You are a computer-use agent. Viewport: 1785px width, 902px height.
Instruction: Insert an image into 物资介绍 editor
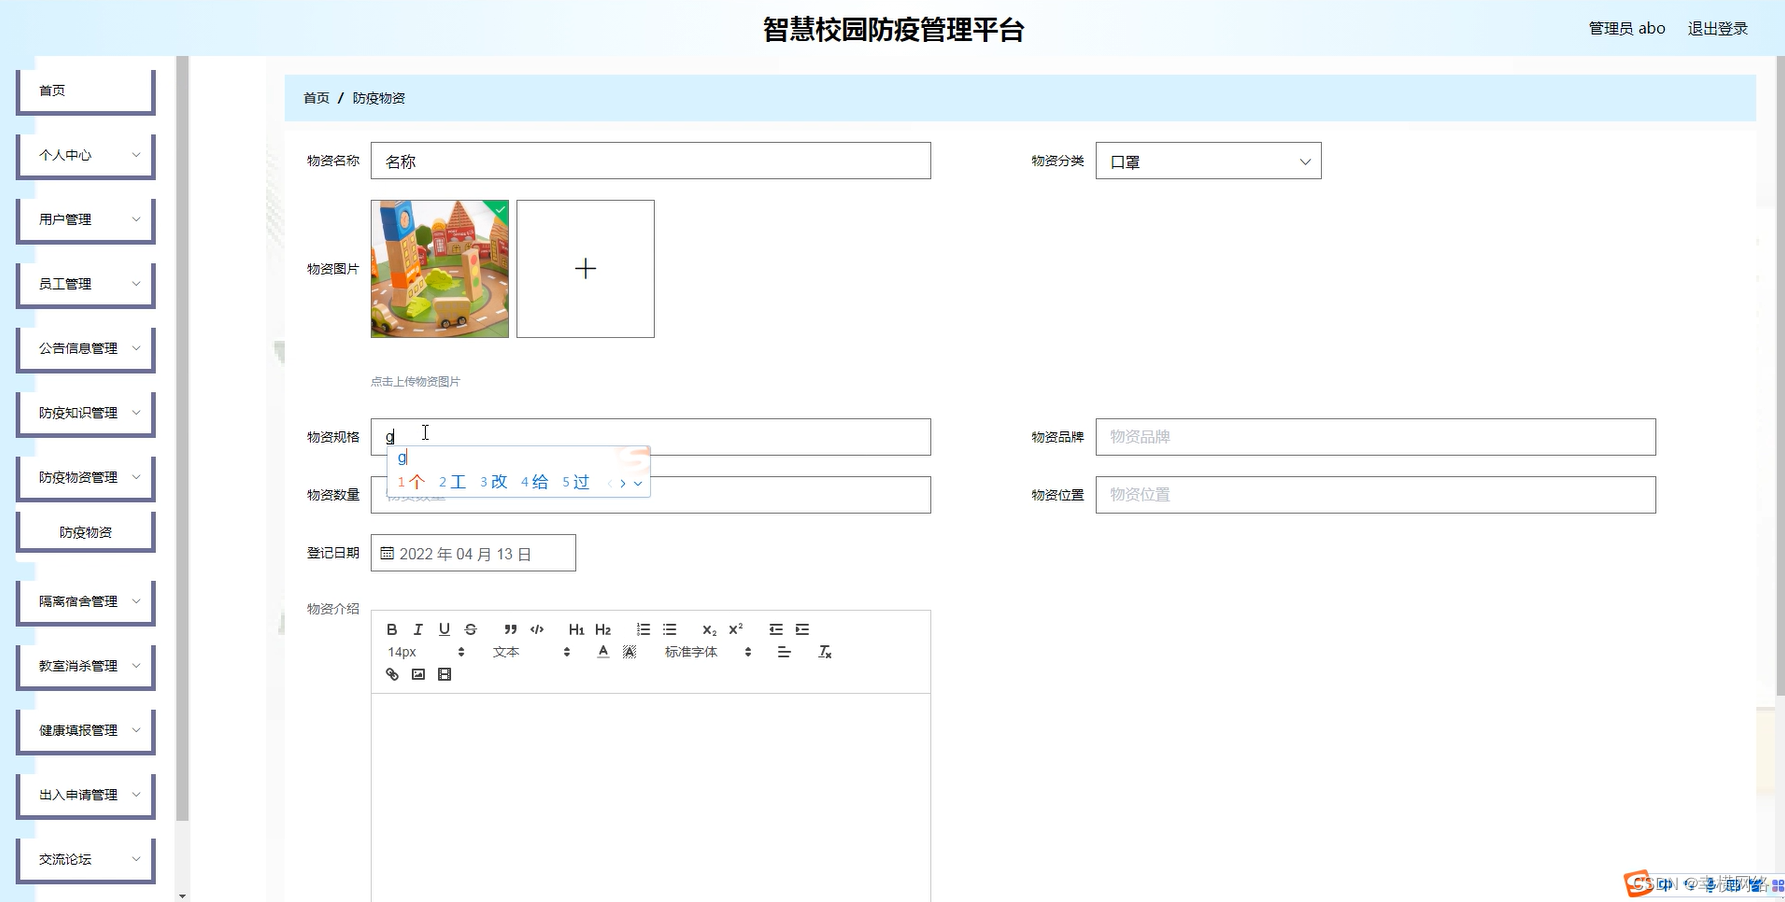pyautogui.click(x=417, y=674)
